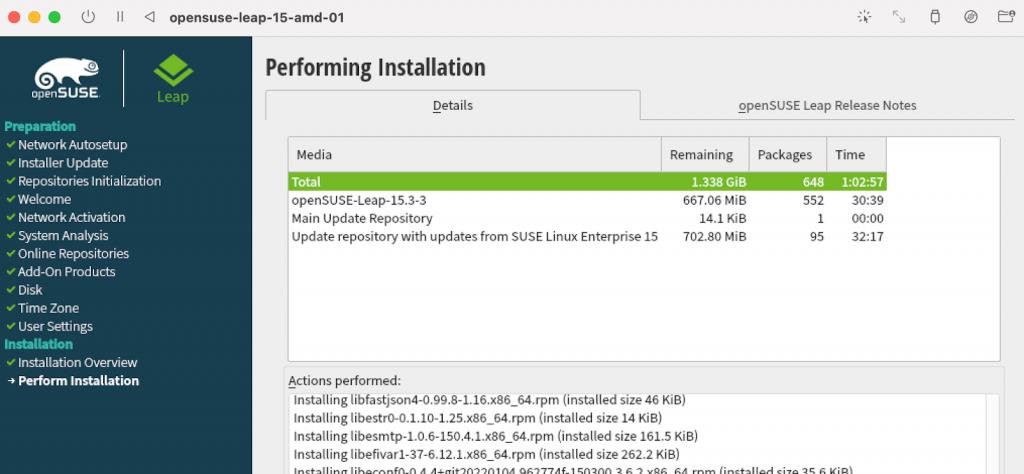1024x474 pixels.
Task: Click the Packages column header
Action: point(788,155)
